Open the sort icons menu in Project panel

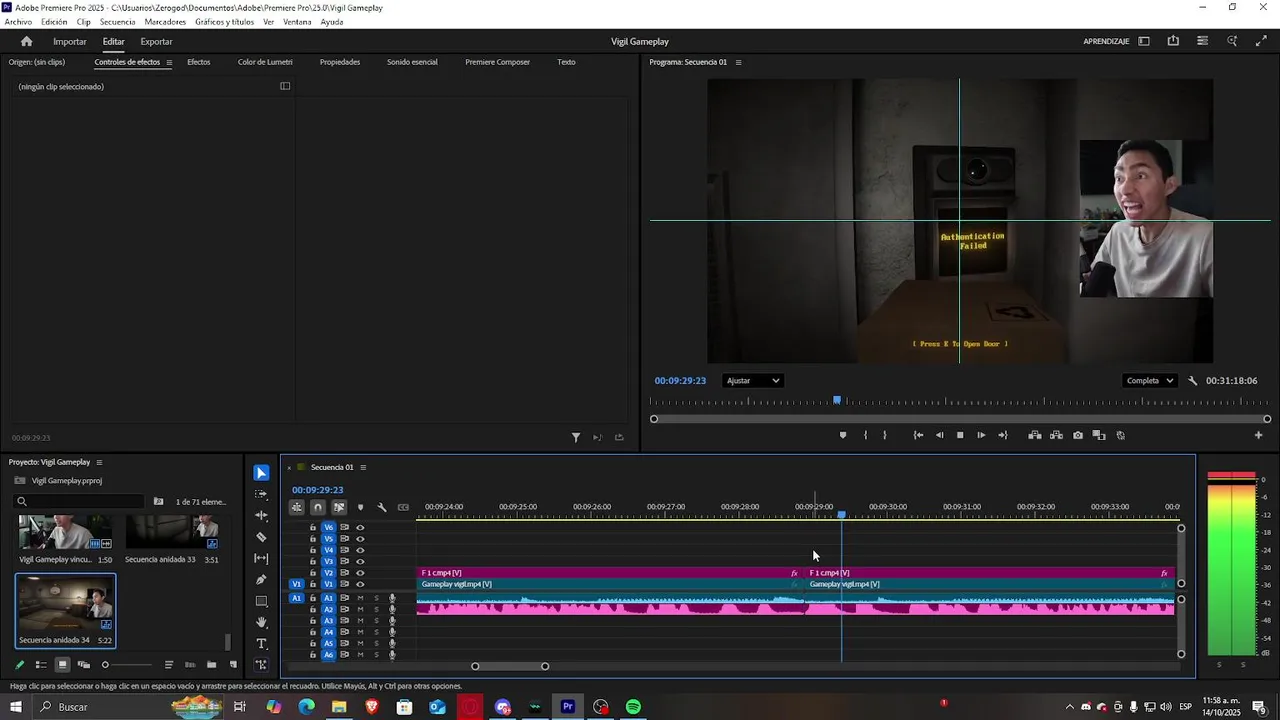[x=169, y=665]
